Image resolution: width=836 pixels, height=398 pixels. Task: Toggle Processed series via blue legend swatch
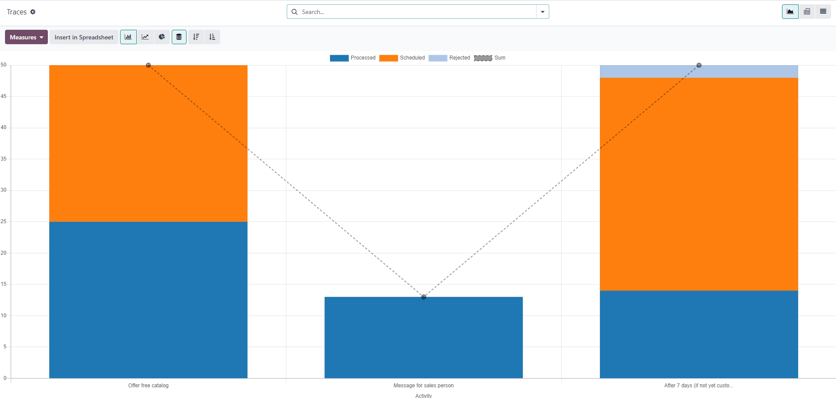click(339, 58)
